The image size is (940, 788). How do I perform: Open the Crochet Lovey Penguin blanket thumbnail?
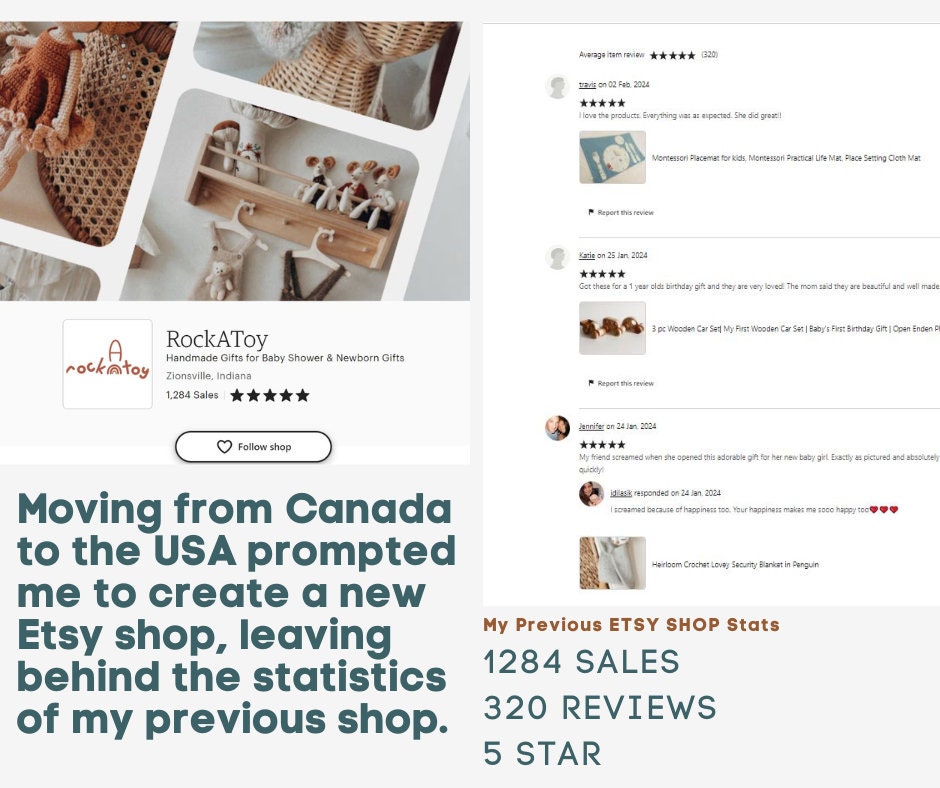[612, 563]
